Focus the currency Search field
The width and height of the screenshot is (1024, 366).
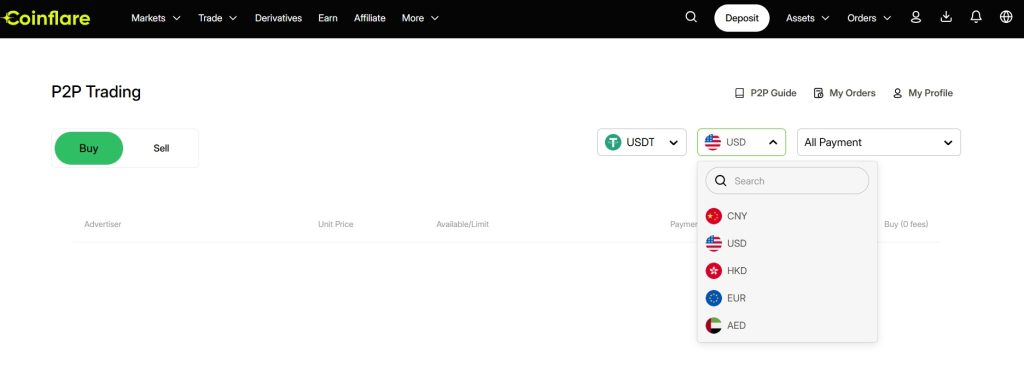788,181
